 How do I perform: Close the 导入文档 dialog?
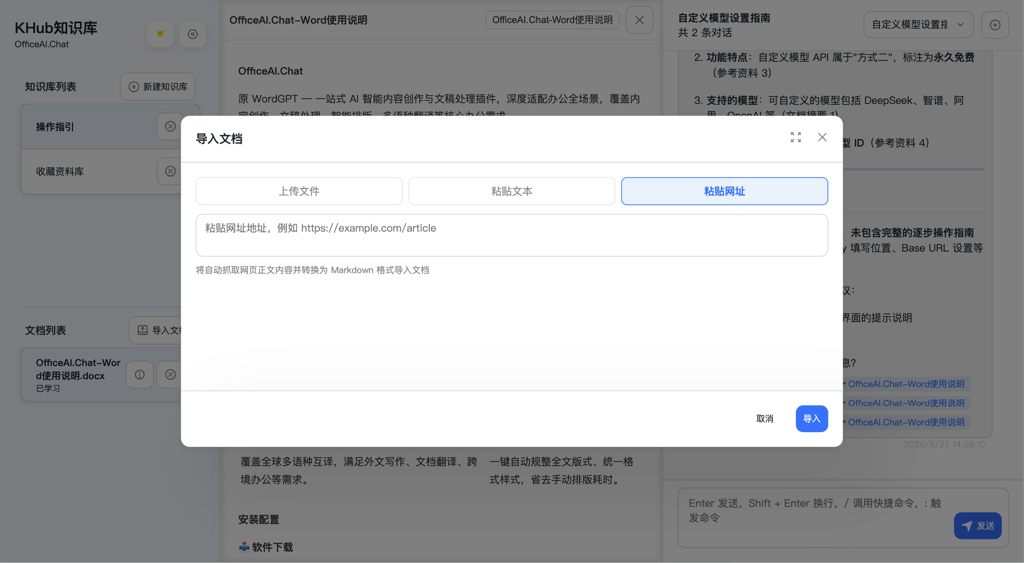click(x=822, y=137)
